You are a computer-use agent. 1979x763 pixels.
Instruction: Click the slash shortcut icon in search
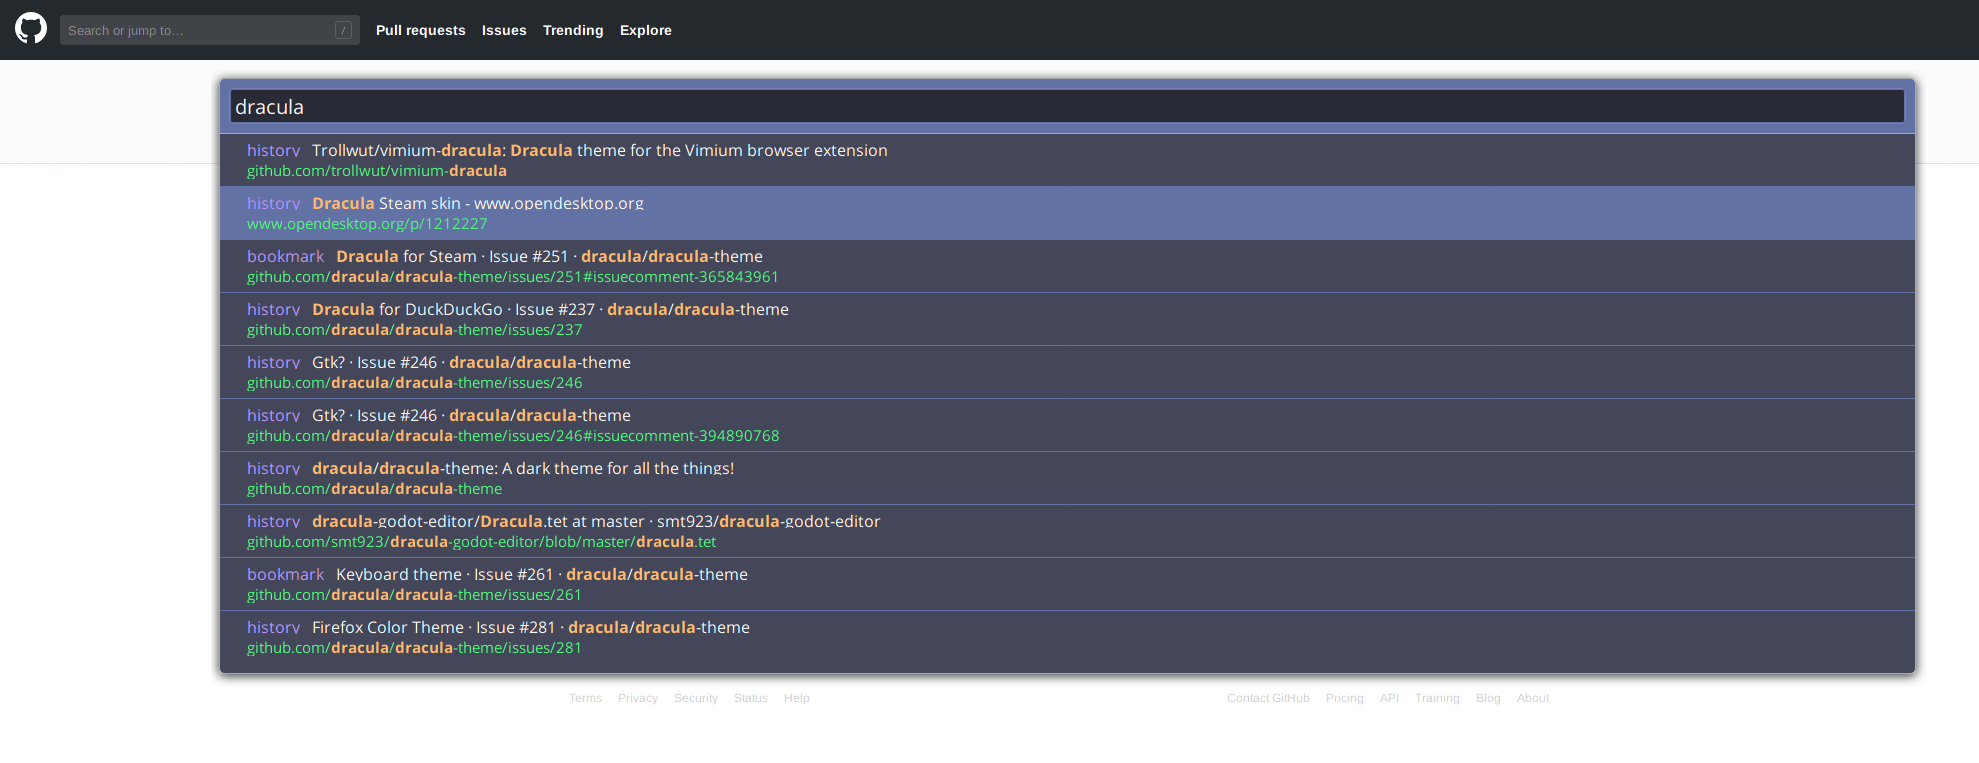[x=343, y=30]
